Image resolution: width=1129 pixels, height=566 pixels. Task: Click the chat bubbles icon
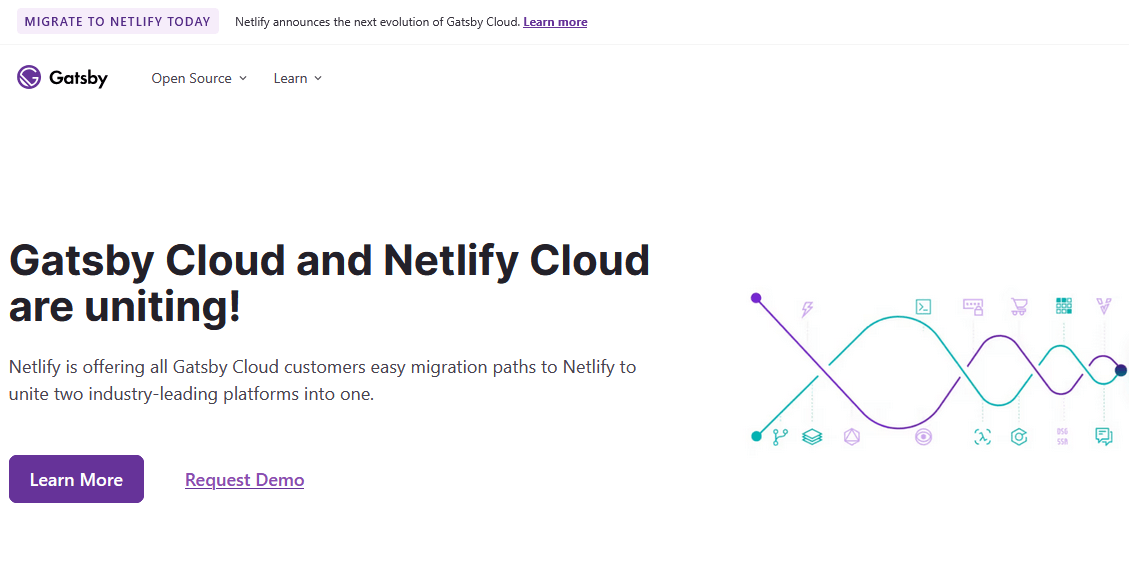1104,436
